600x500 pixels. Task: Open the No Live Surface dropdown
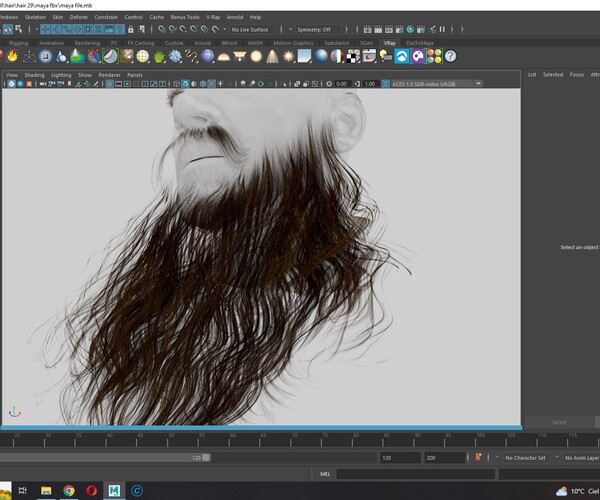pos(252,29)
